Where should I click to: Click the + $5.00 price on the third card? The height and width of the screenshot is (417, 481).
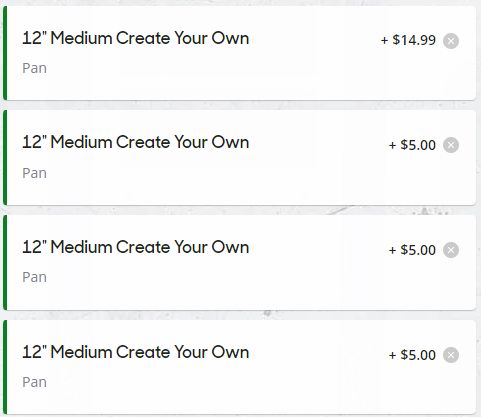point(412,250)
